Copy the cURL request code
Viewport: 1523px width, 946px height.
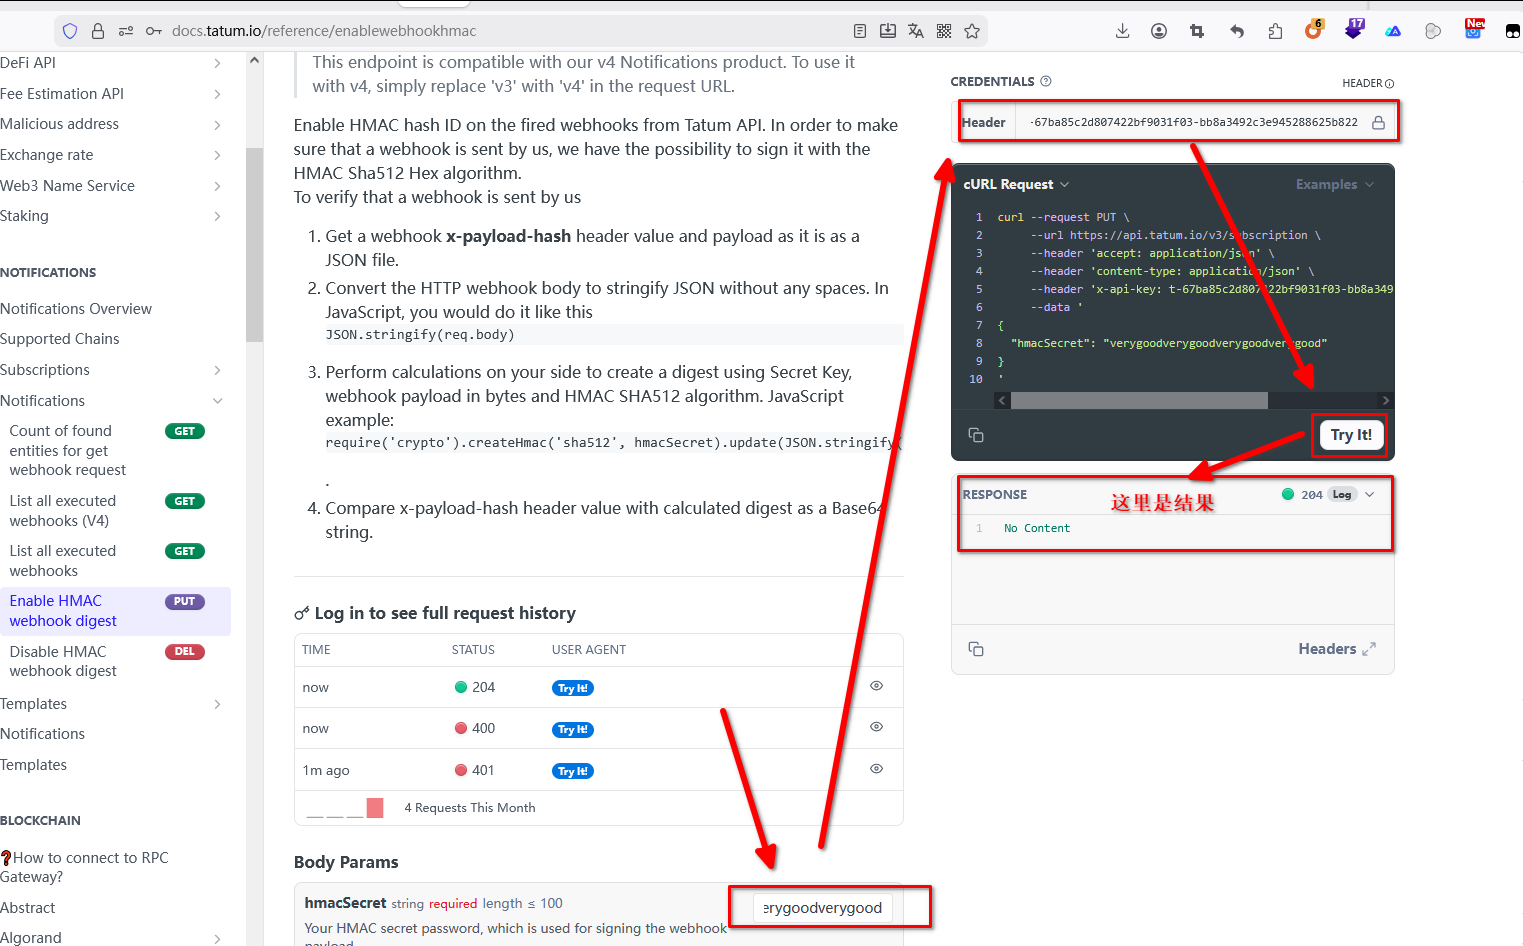coord(976,435)
